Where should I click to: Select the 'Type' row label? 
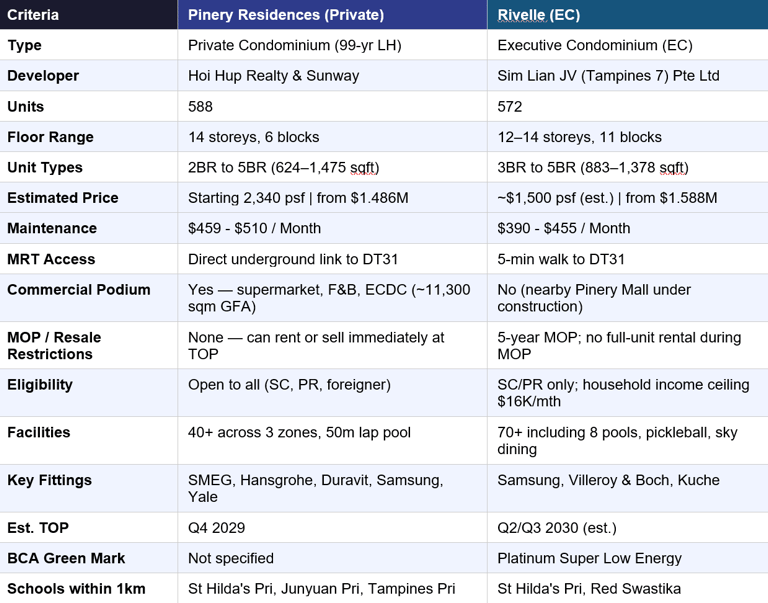[x=89, y=45]
